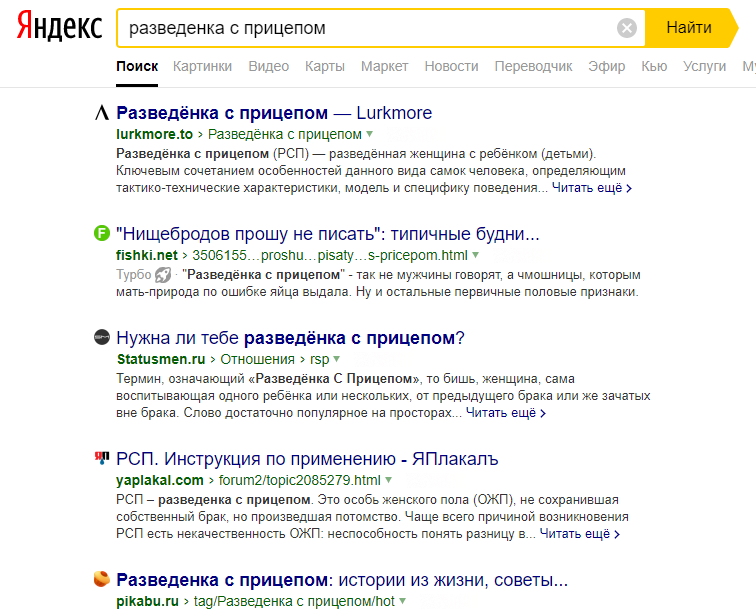Screen dimensions: 756x613
Task: Click the Турбо rocket icon
Action: 163,275
